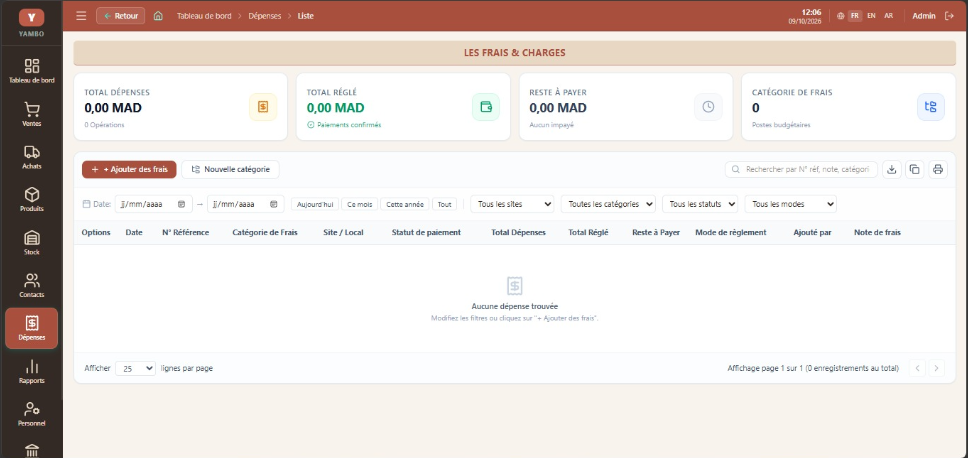Open Toutes les catégories dropdown

pyautogui.click(x=609, y=204)
